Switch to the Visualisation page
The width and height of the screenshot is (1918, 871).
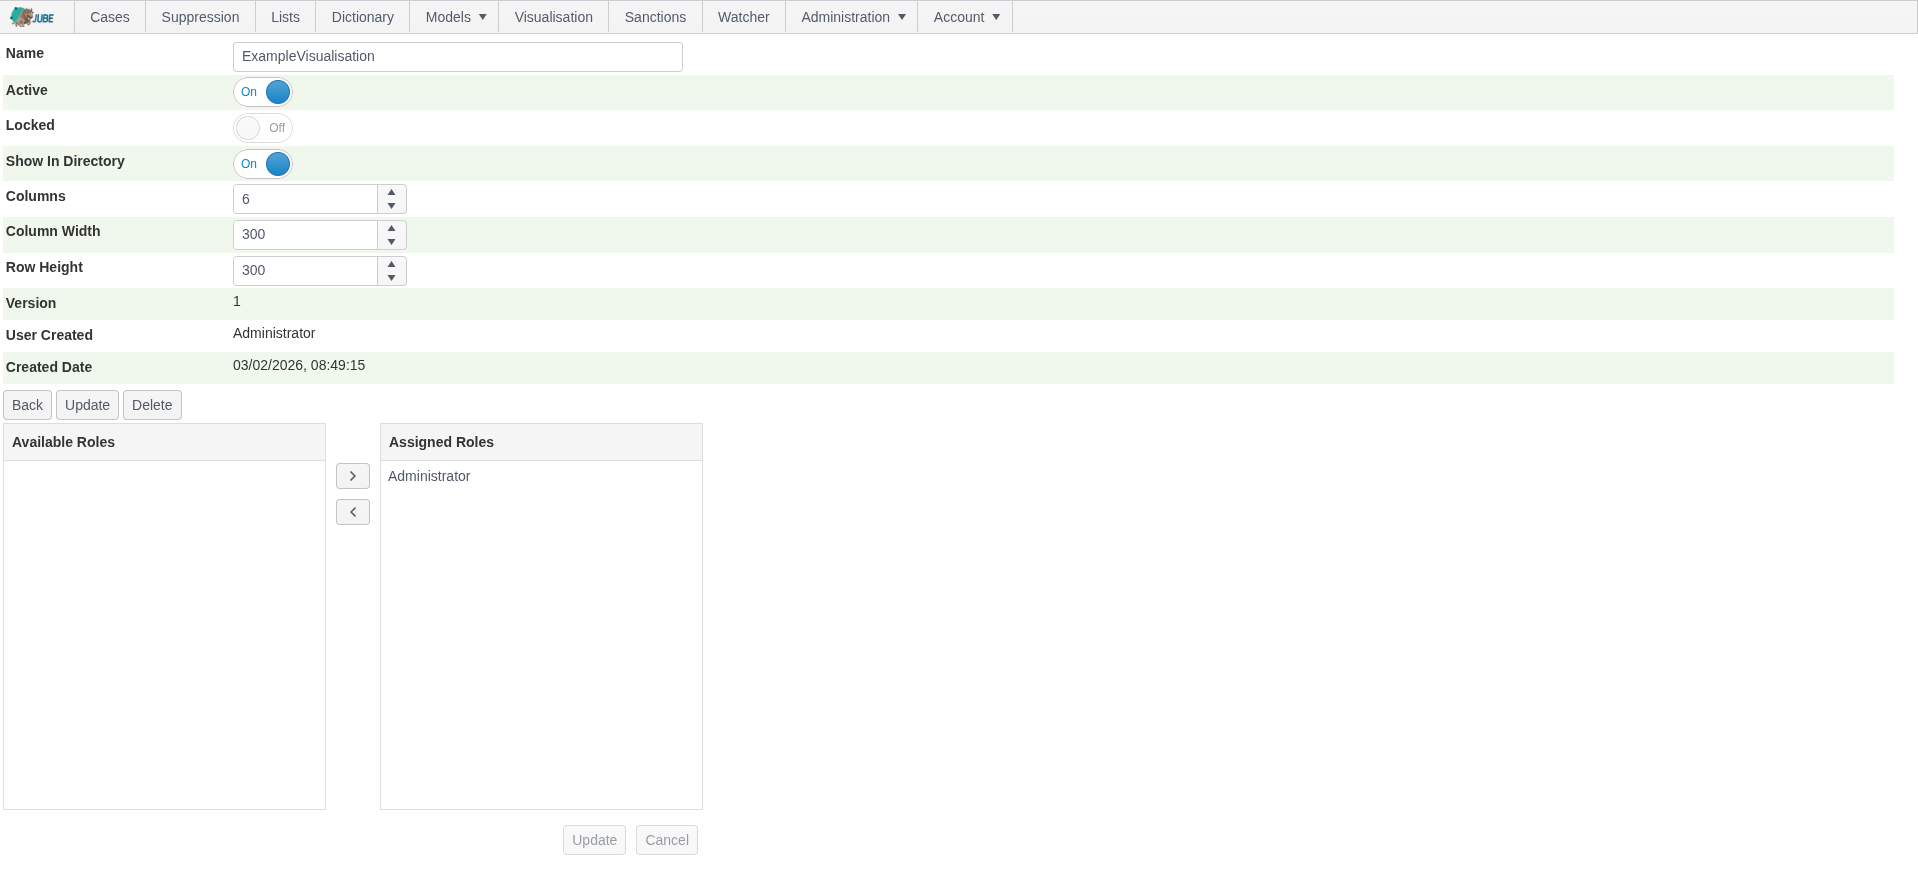point(554,17)
